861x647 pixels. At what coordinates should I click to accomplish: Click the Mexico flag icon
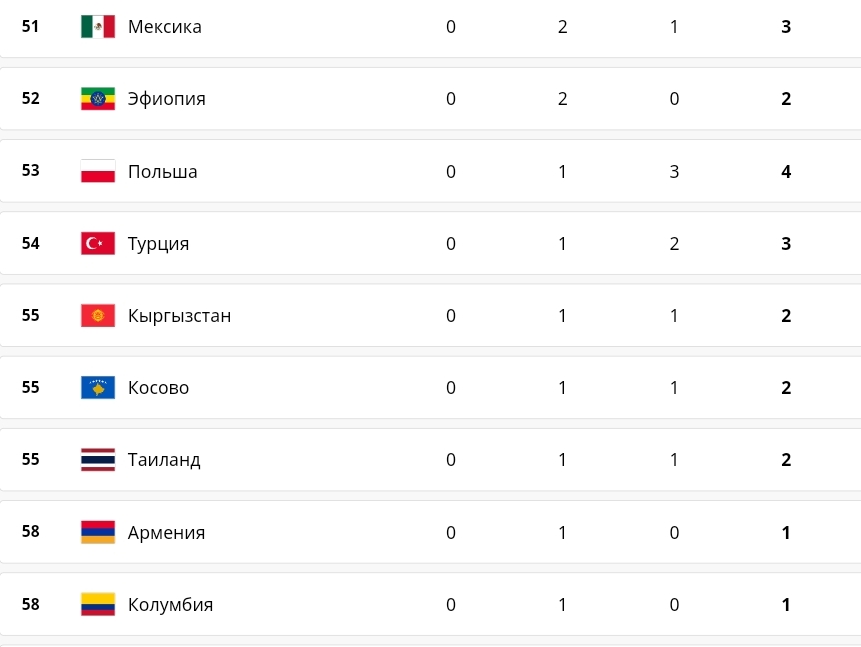click(98, 27)
